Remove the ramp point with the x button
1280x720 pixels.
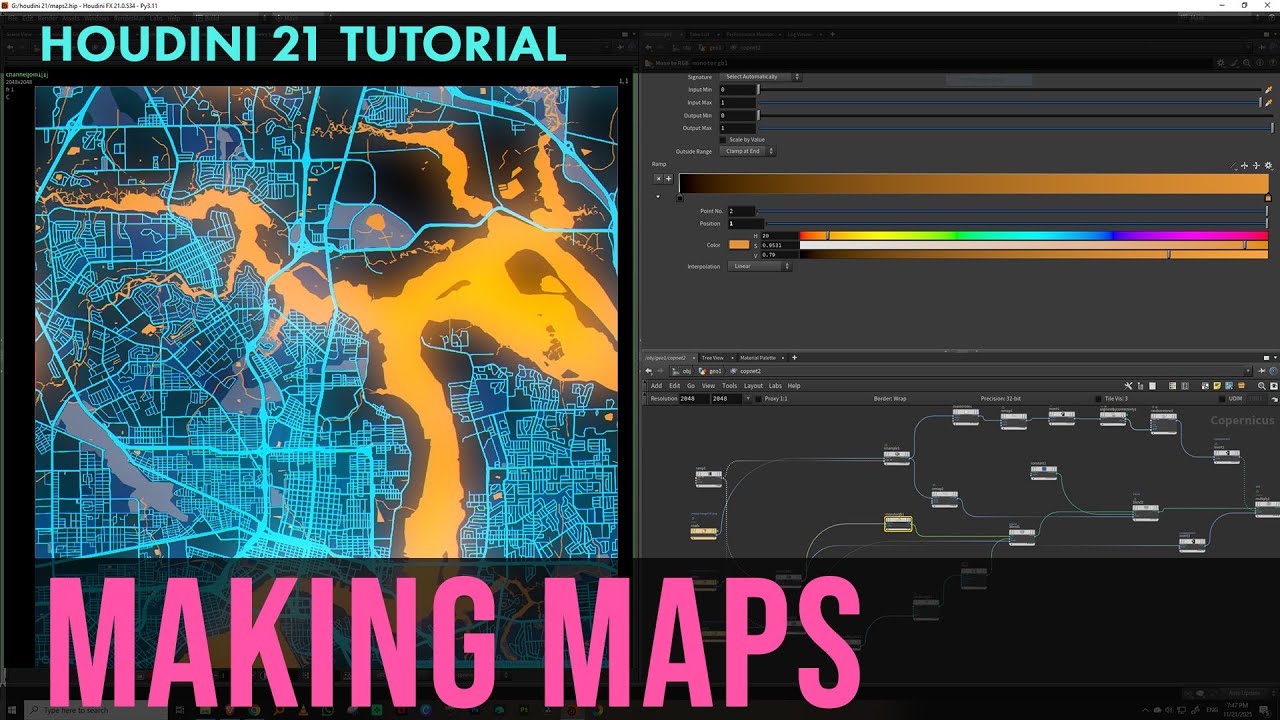(x=658, y=179)
